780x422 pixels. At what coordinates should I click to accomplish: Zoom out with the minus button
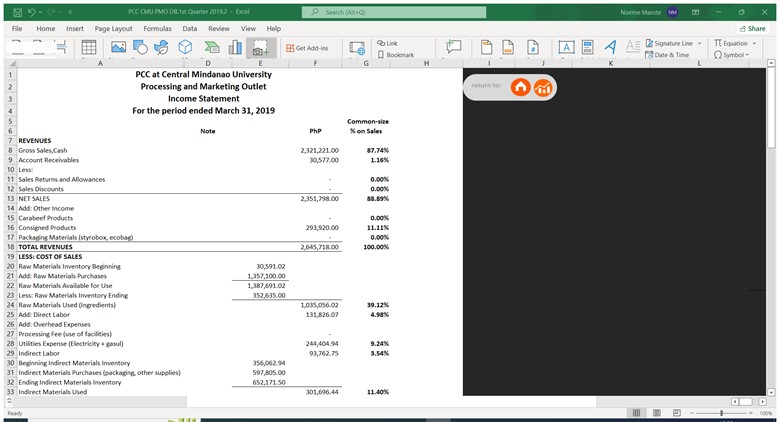[691, 413]
